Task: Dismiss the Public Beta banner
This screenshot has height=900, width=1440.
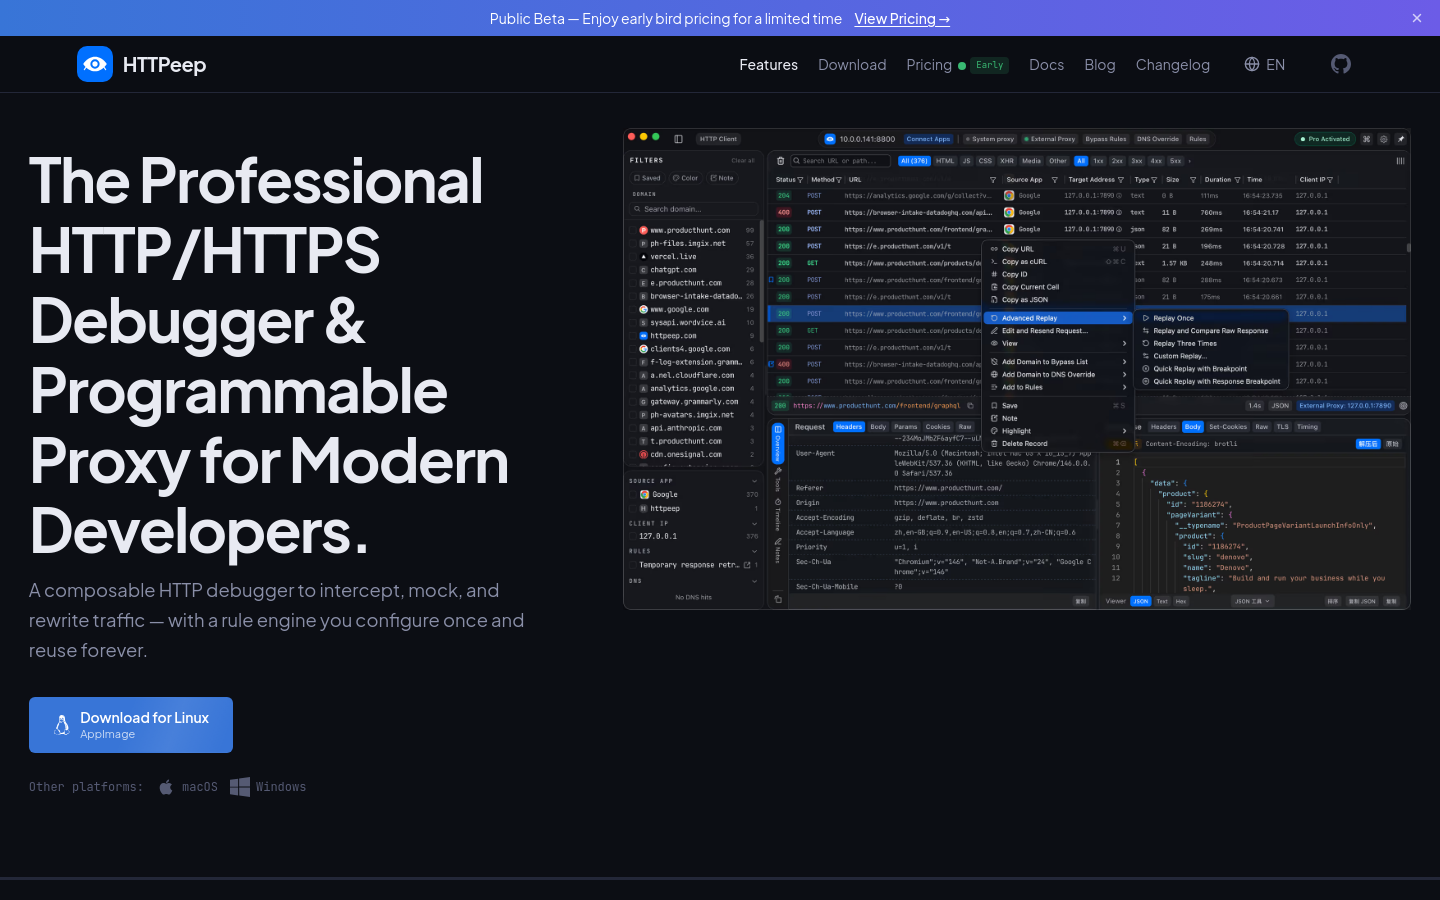Action: 1416,18
